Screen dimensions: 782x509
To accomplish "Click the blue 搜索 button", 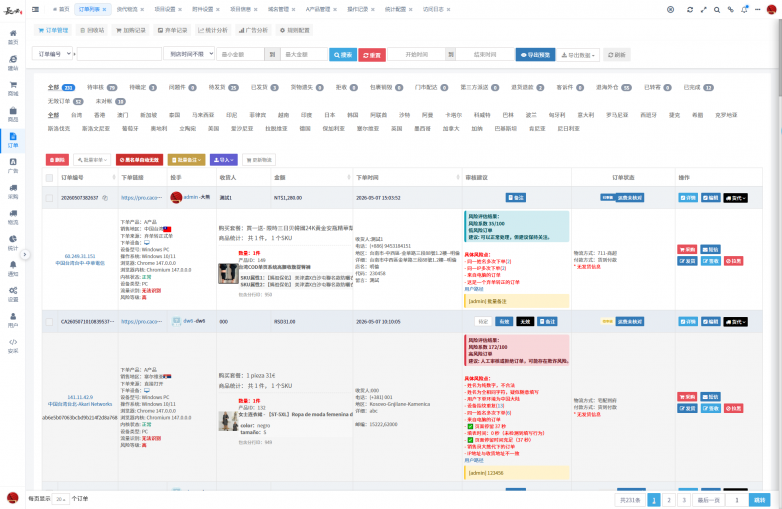I will click(343, 55).
